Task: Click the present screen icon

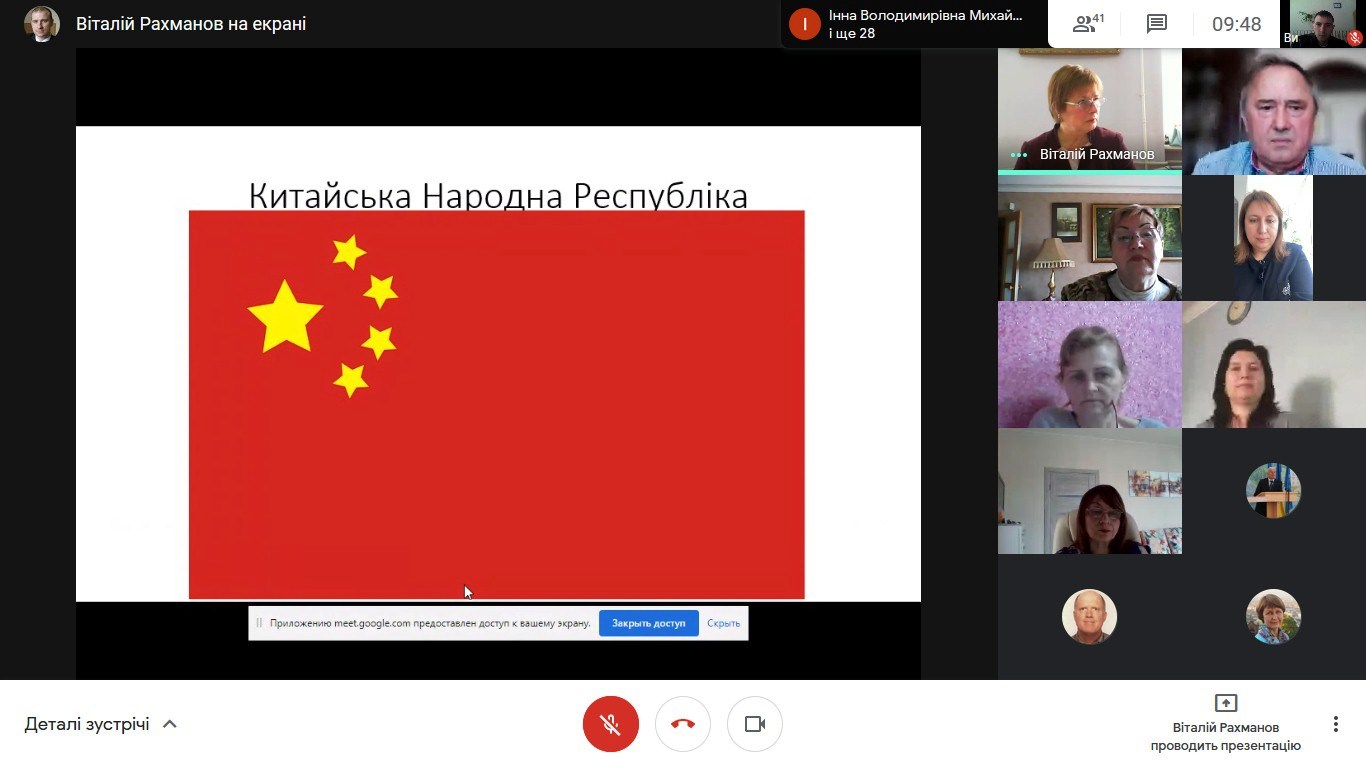Action: tap(1225, 703)
